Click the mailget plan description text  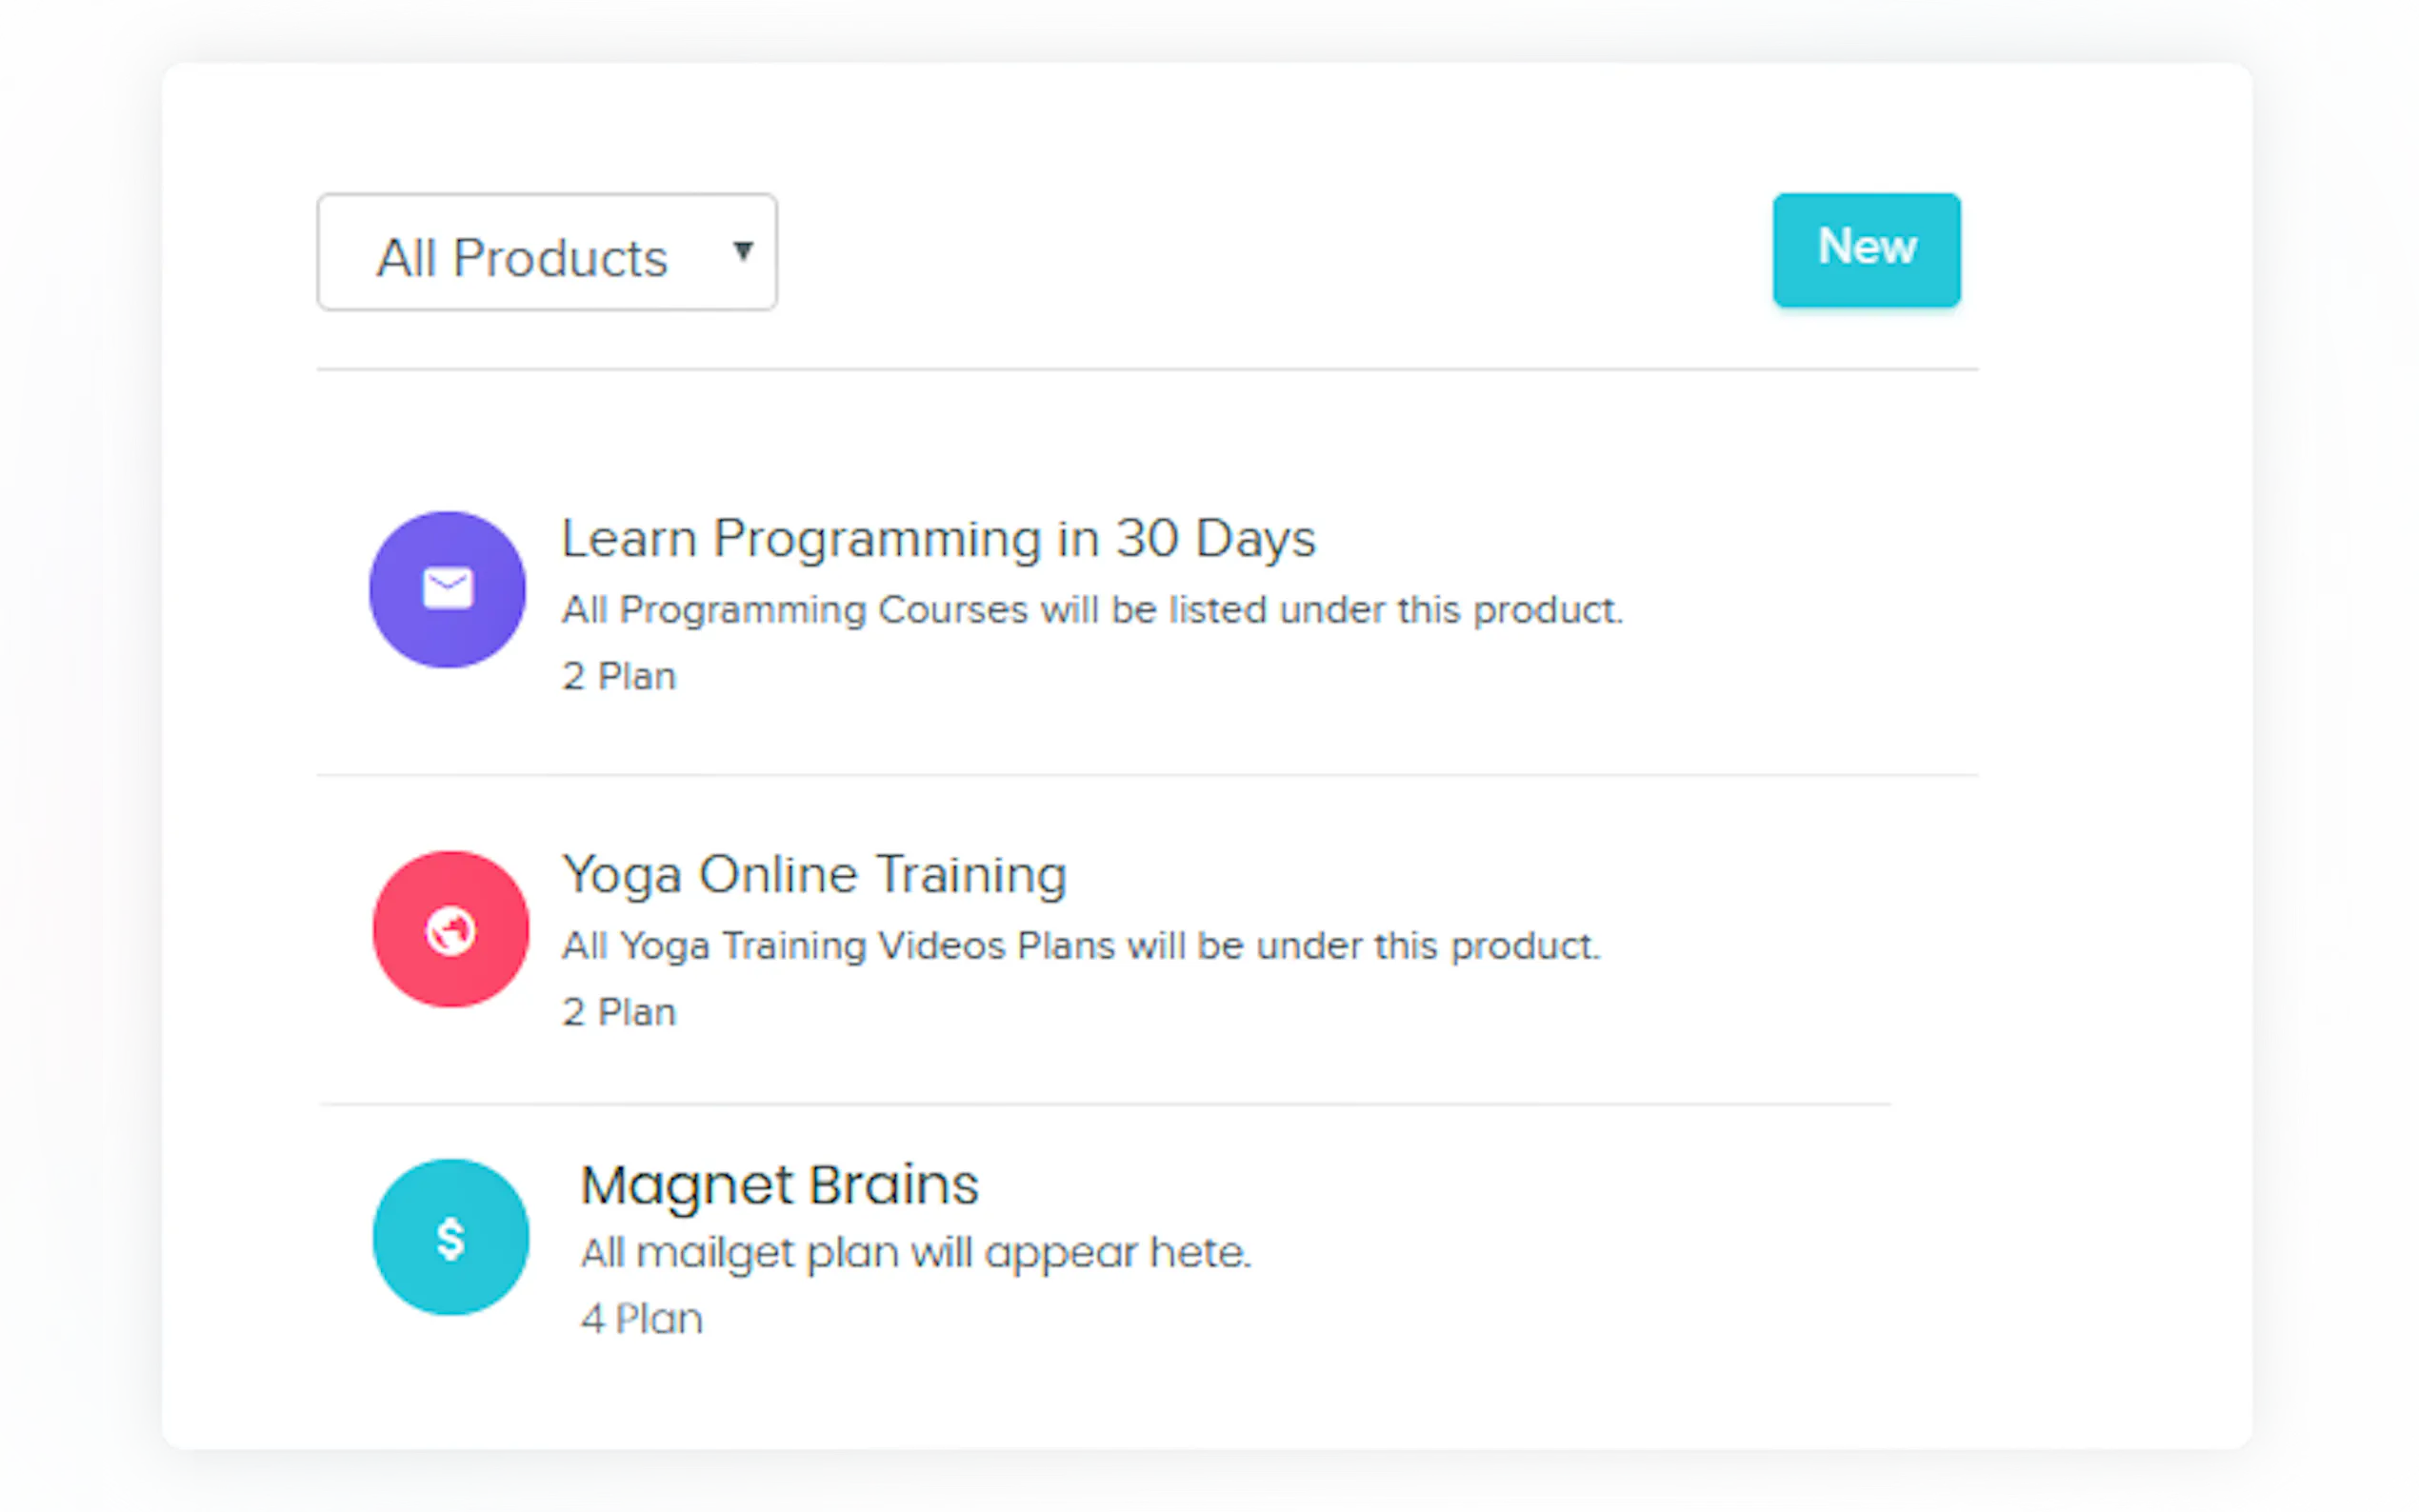click(x=915, y=1253)
